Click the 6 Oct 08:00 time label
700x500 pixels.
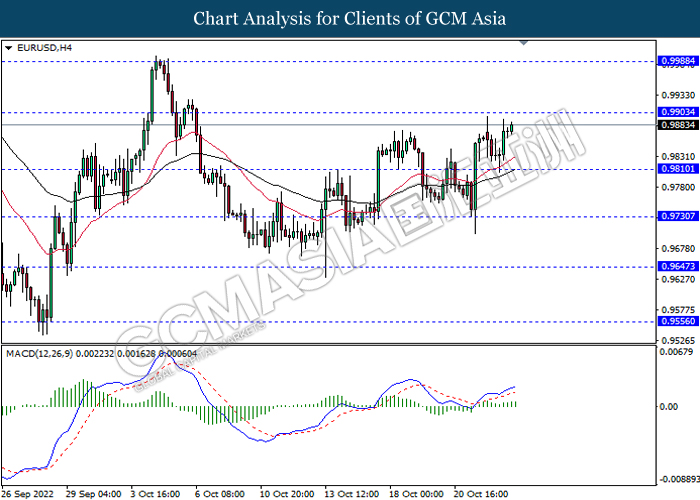point(219,494)
